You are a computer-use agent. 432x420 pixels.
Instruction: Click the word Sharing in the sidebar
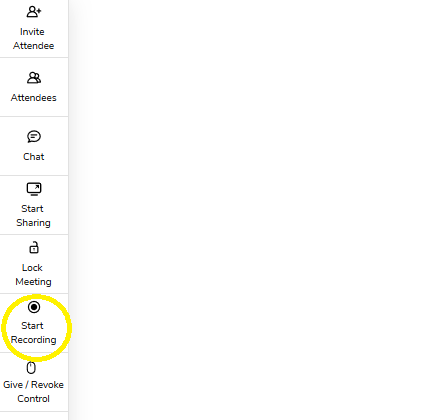(33, 223)
